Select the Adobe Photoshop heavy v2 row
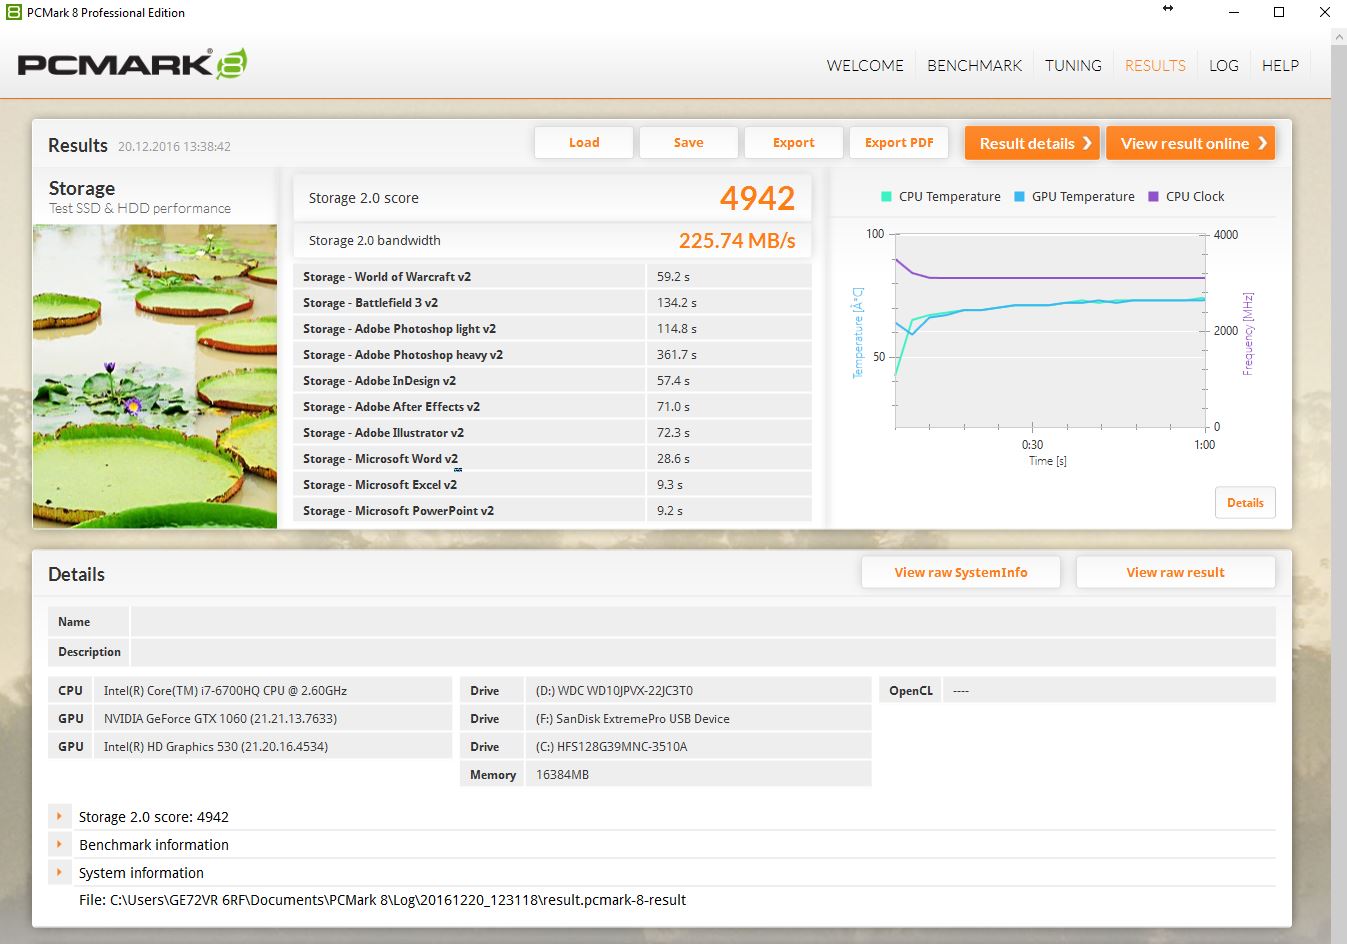 552,355
